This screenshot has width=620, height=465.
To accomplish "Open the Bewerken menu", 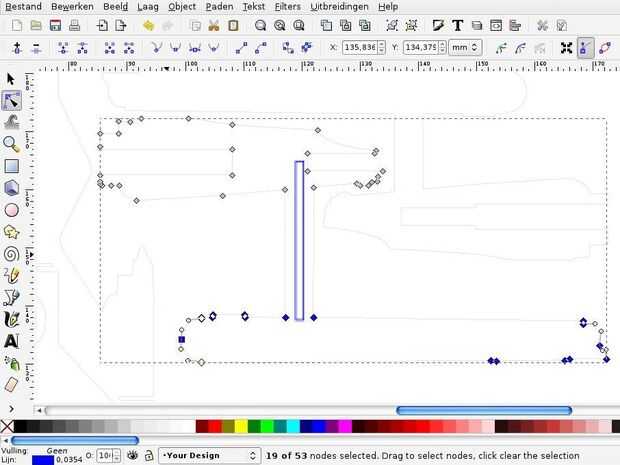I will click(x=72, y=7).
